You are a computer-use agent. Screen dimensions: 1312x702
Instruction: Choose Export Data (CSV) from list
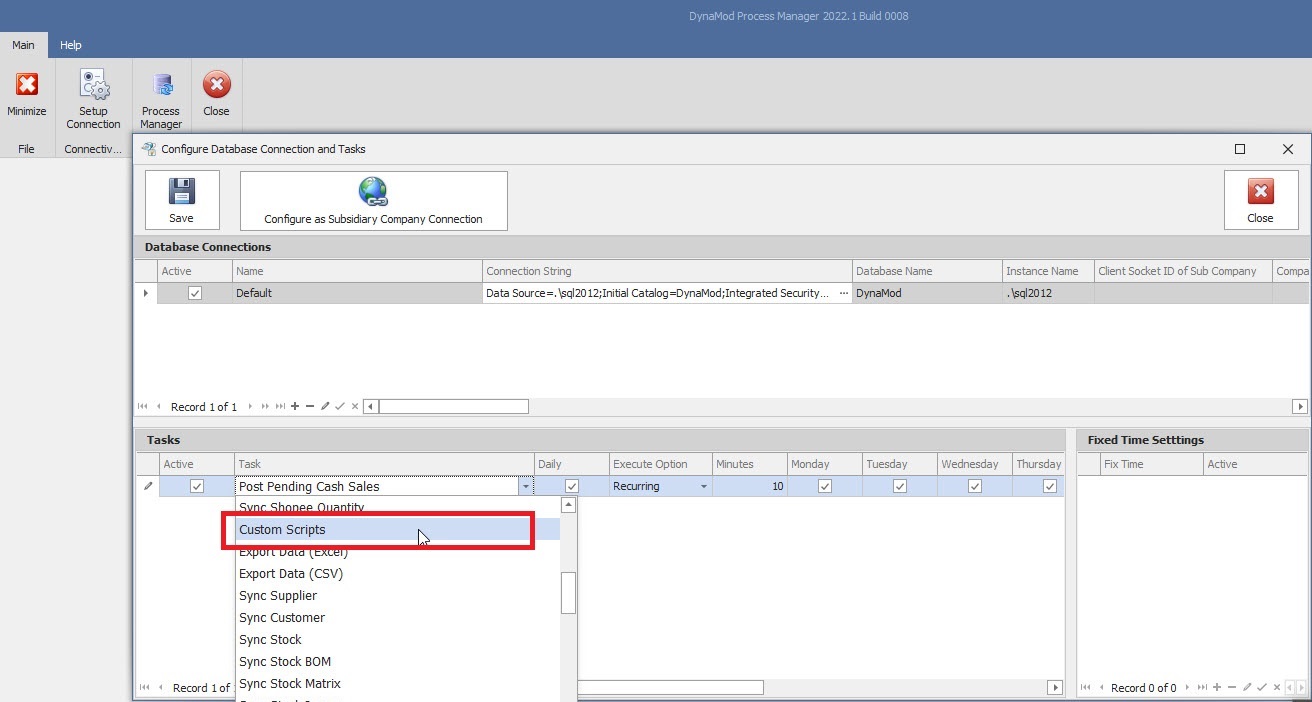pos(398,574)
